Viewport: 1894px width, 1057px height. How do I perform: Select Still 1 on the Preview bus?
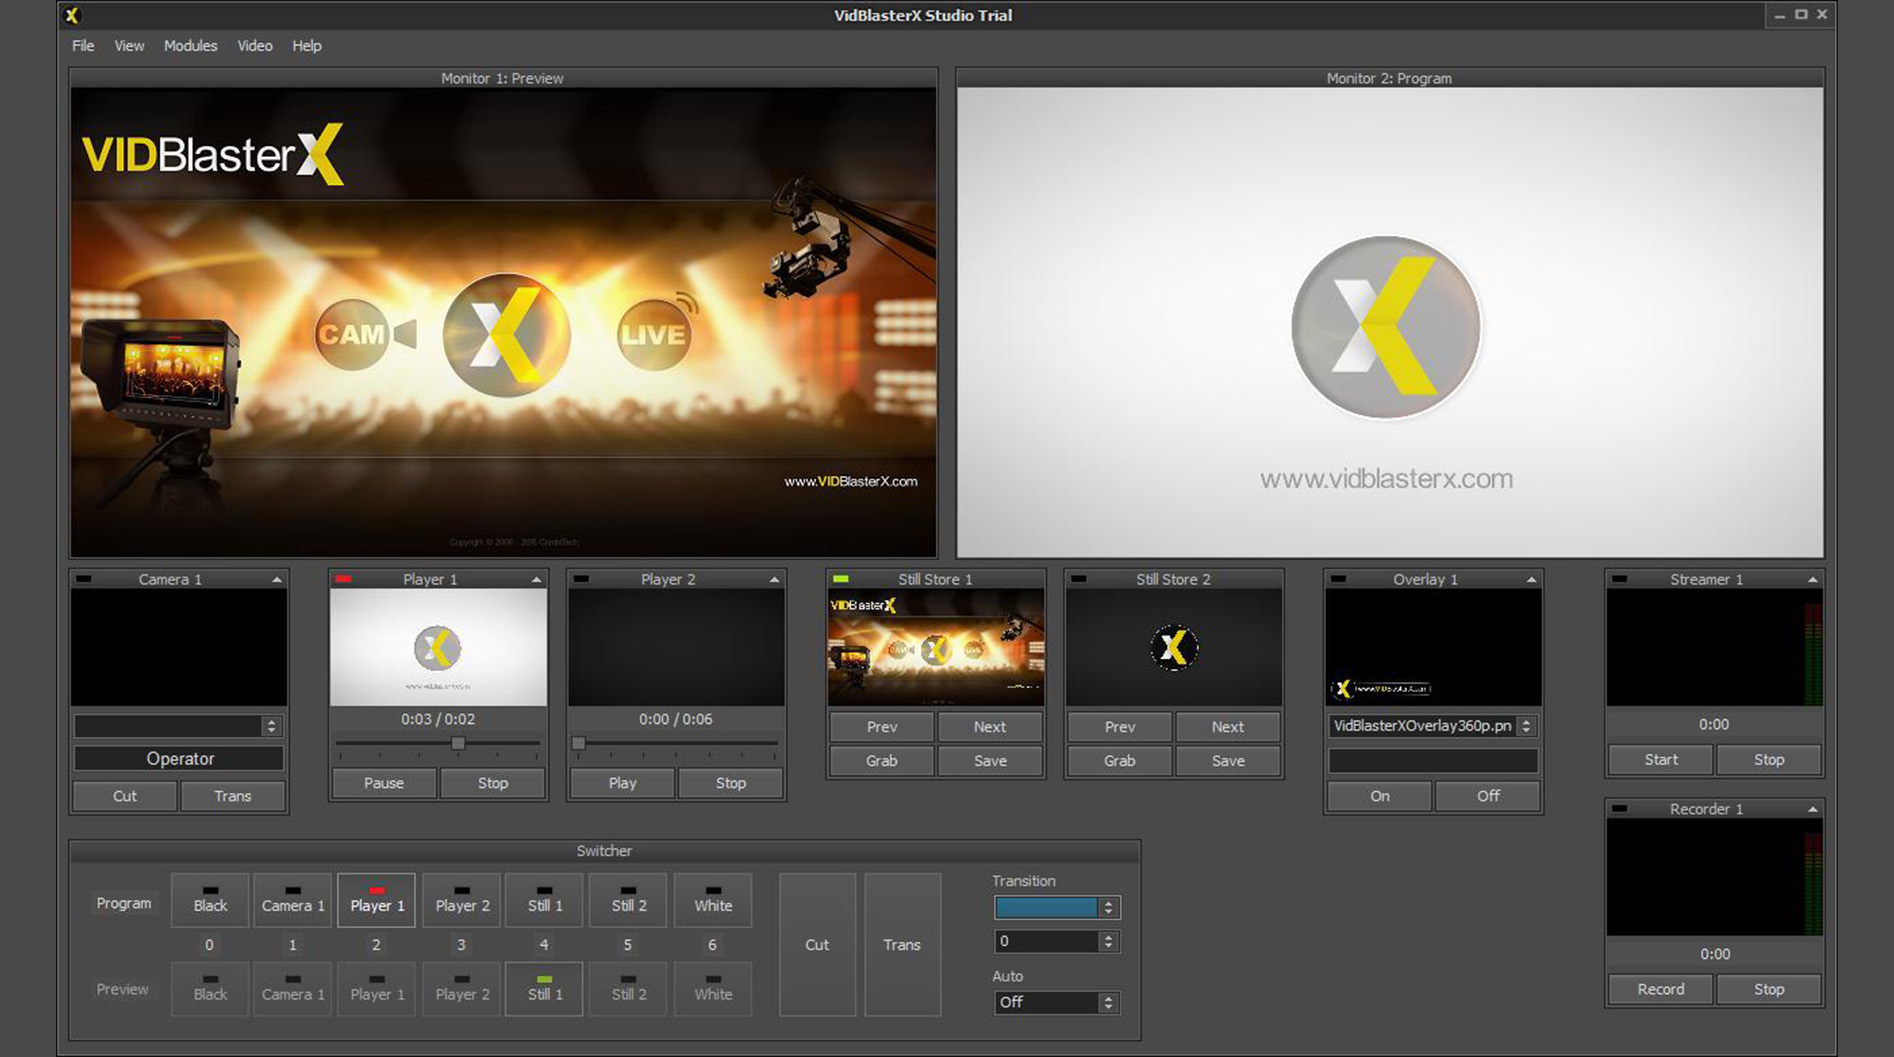pos(543,989)
